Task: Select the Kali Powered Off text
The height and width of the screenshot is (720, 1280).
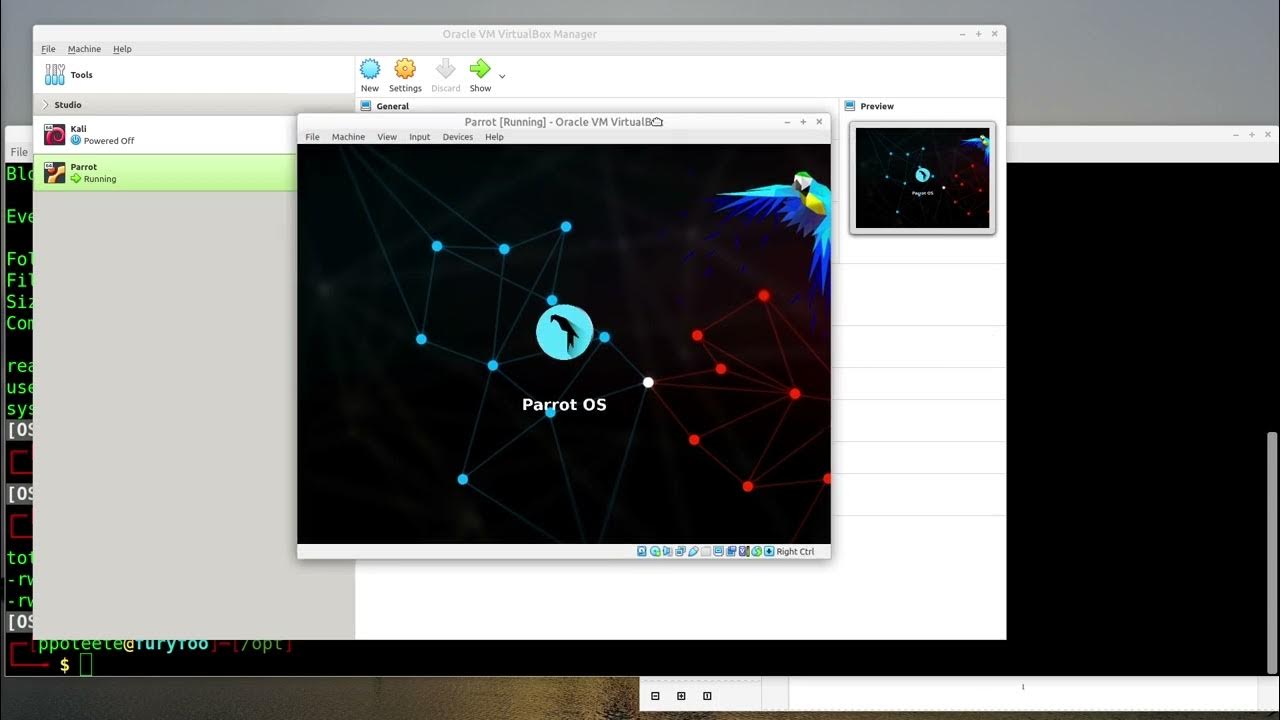Action: (109, 141)
